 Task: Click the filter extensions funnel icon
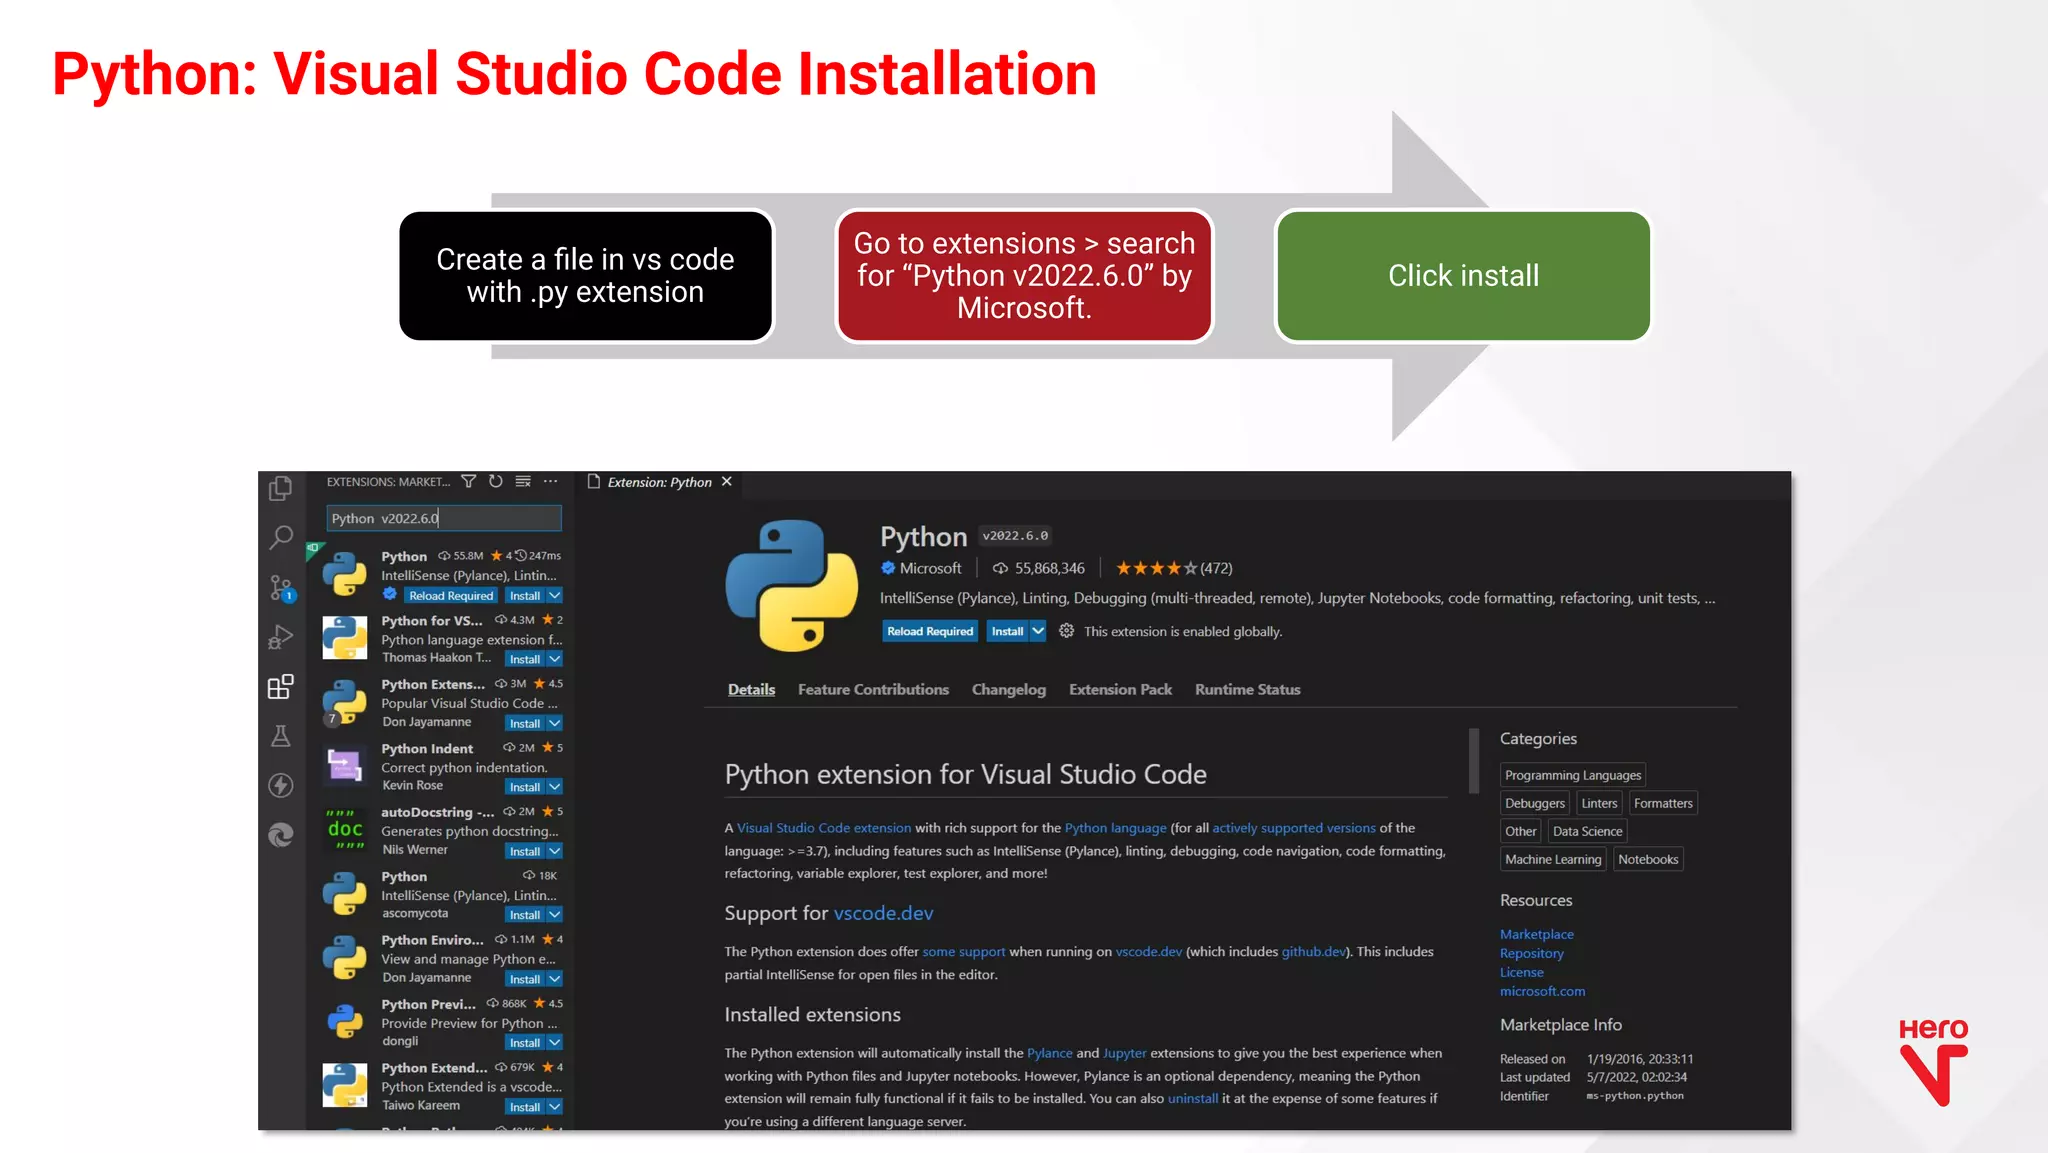pyautogui.click(x=469, y=482)
